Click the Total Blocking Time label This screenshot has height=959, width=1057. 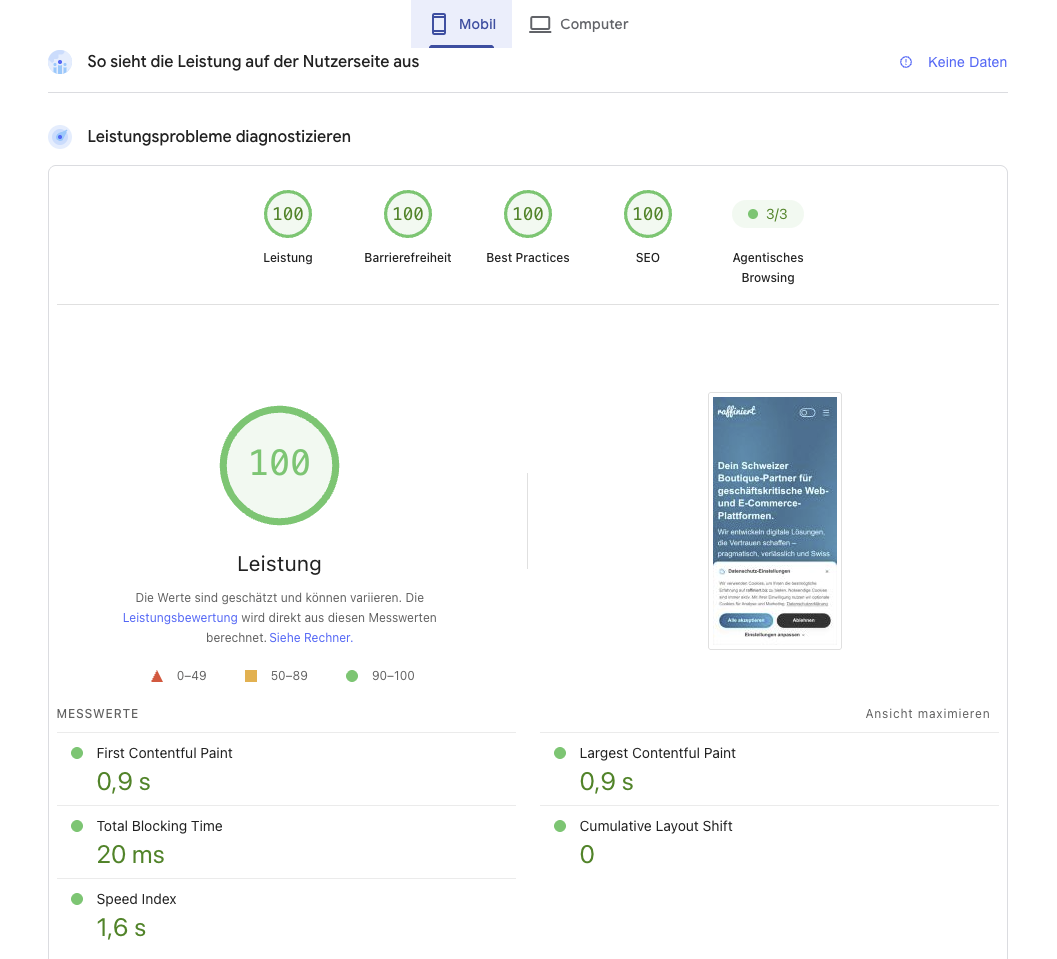(x=160, y=826)
